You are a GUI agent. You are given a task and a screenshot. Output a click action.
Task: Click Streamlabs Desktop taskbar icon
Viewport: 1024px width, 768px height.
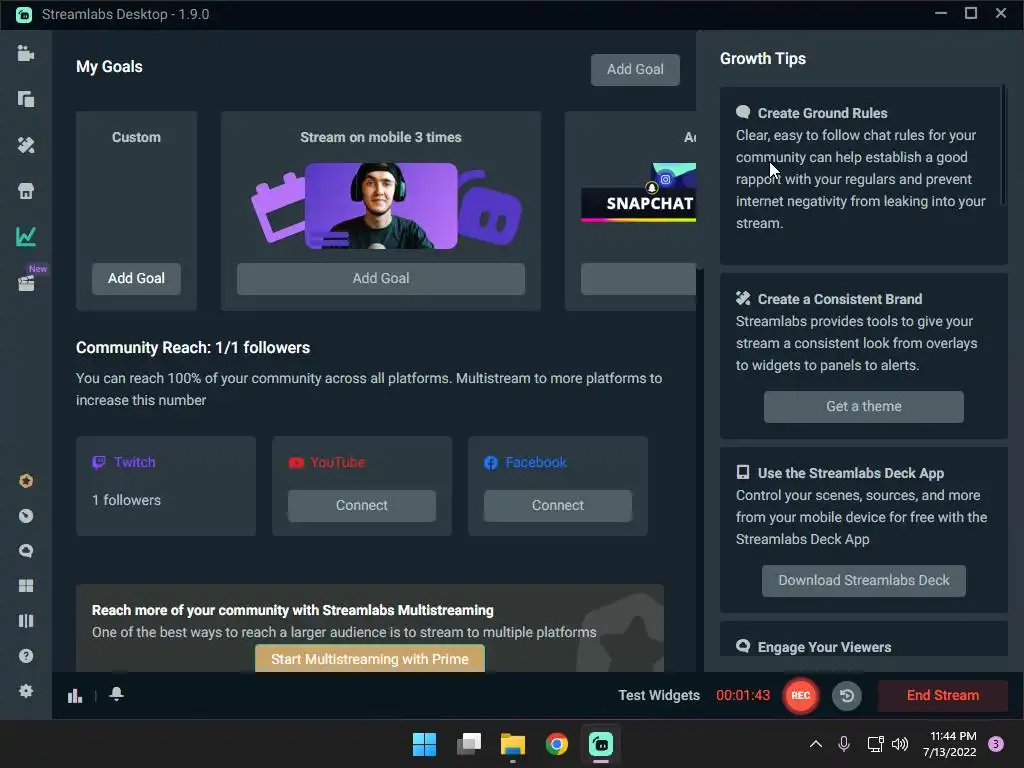click(601, 744)
